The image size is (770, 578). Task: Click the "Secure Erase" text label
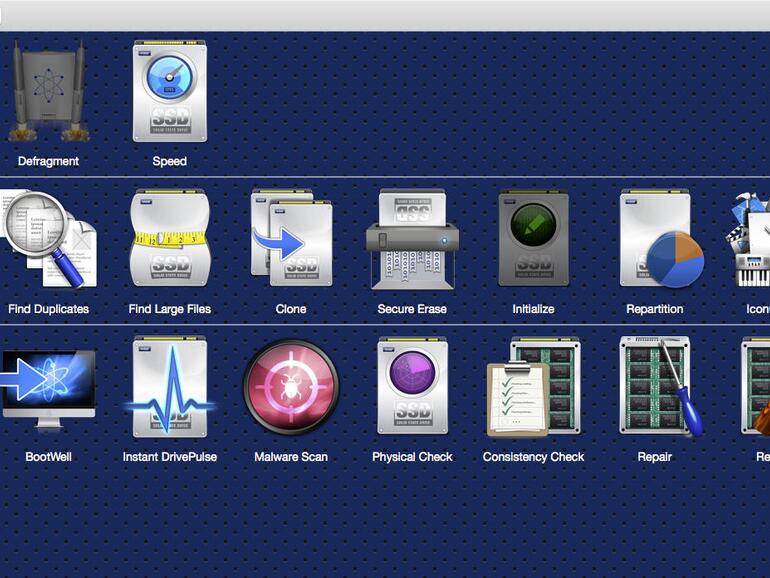point(412,309)
